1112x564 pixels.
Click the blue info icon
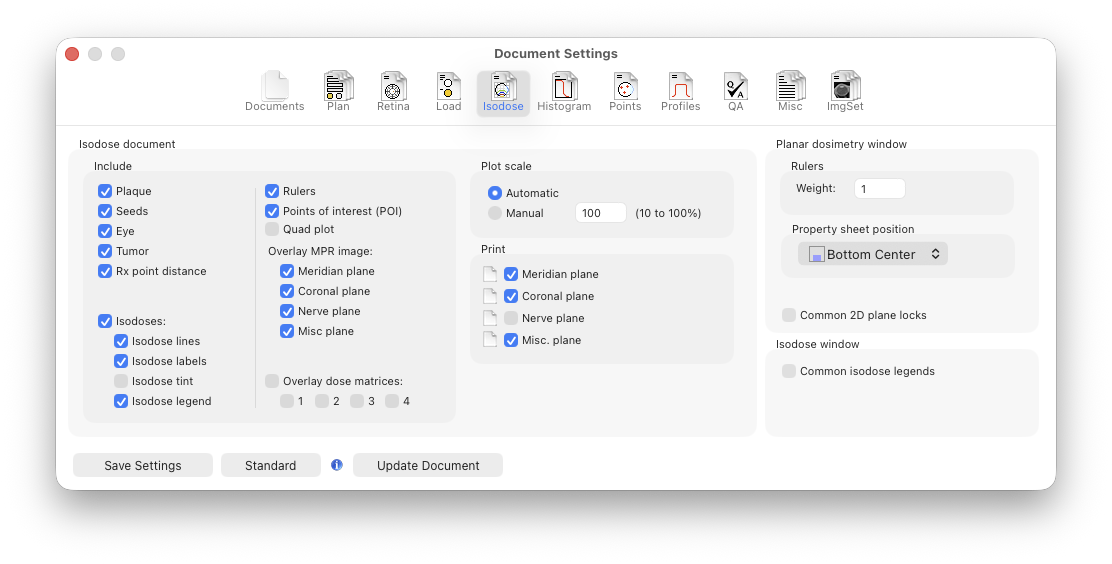[x=337, y=465]
